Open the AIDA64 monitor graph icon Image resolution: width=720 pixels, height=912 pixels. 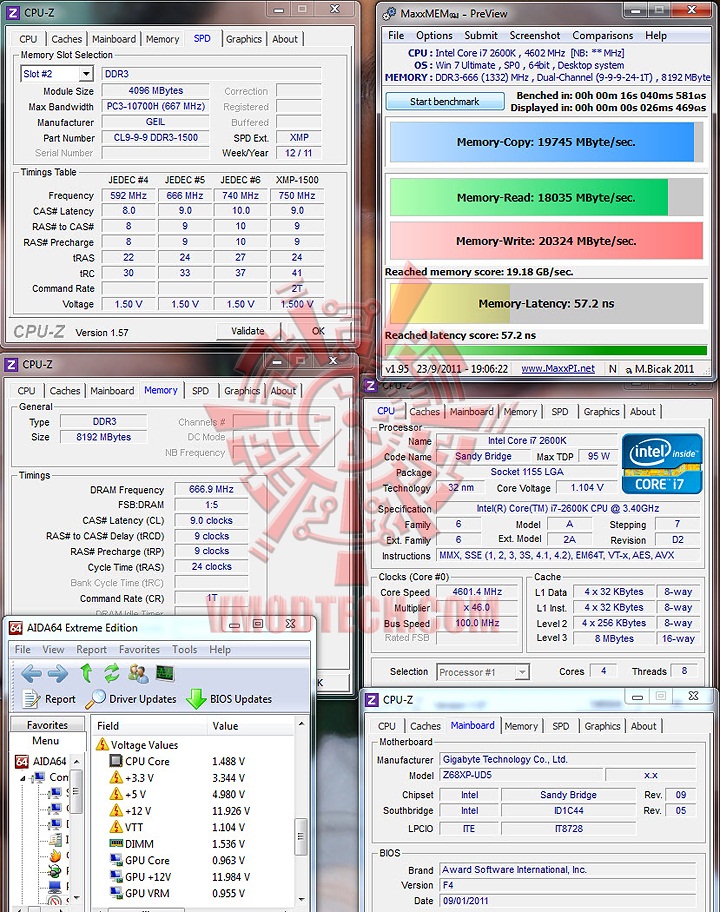(x=165, y=674)
